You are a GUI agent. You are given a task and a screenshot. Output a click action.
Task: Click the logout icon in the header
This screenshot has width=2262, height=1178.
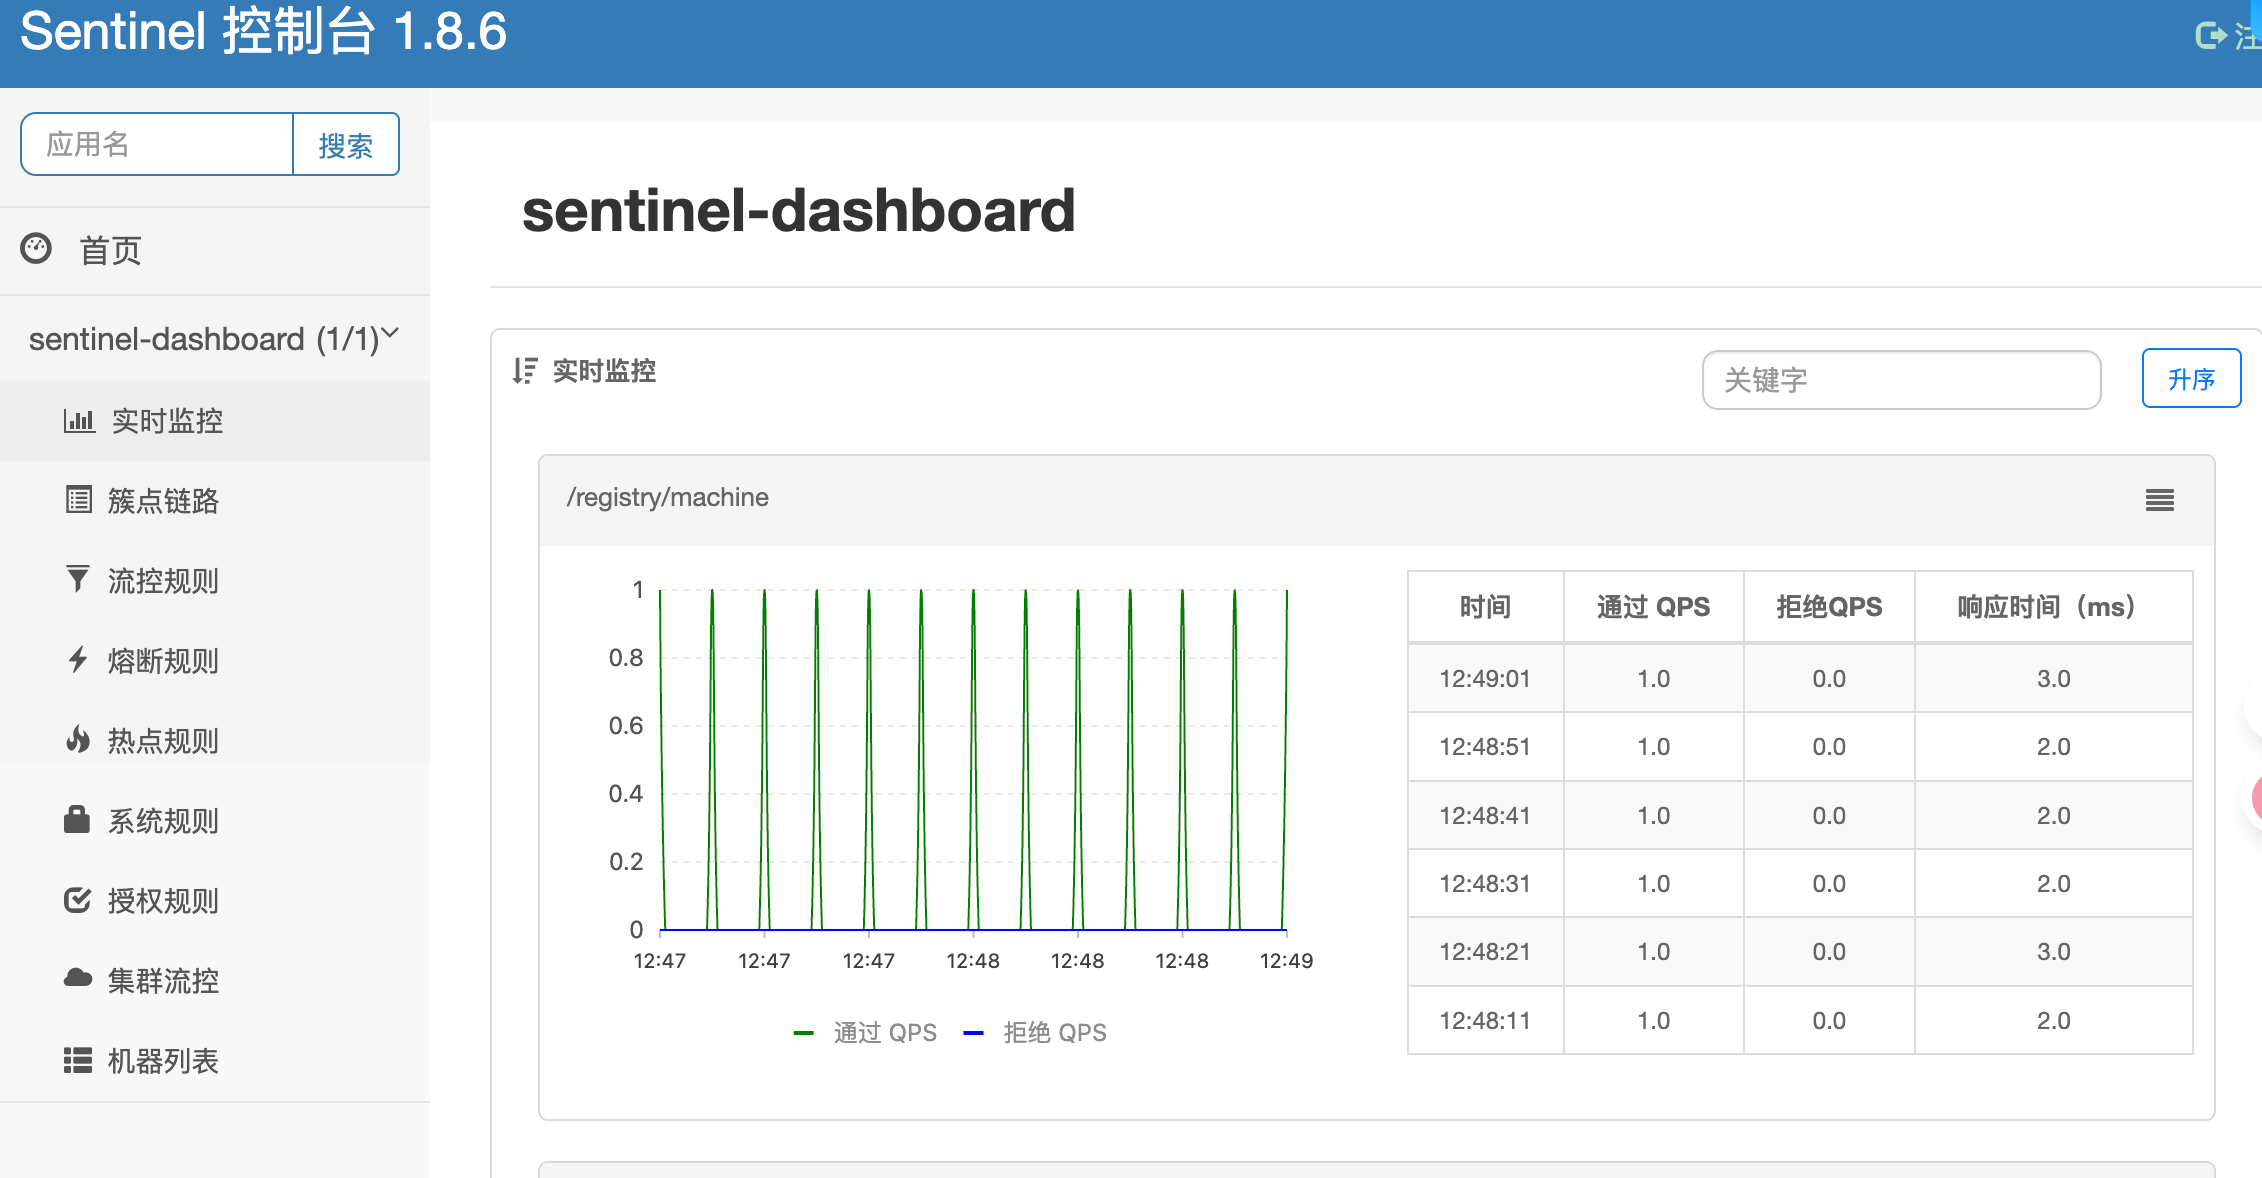[2210, 36]
